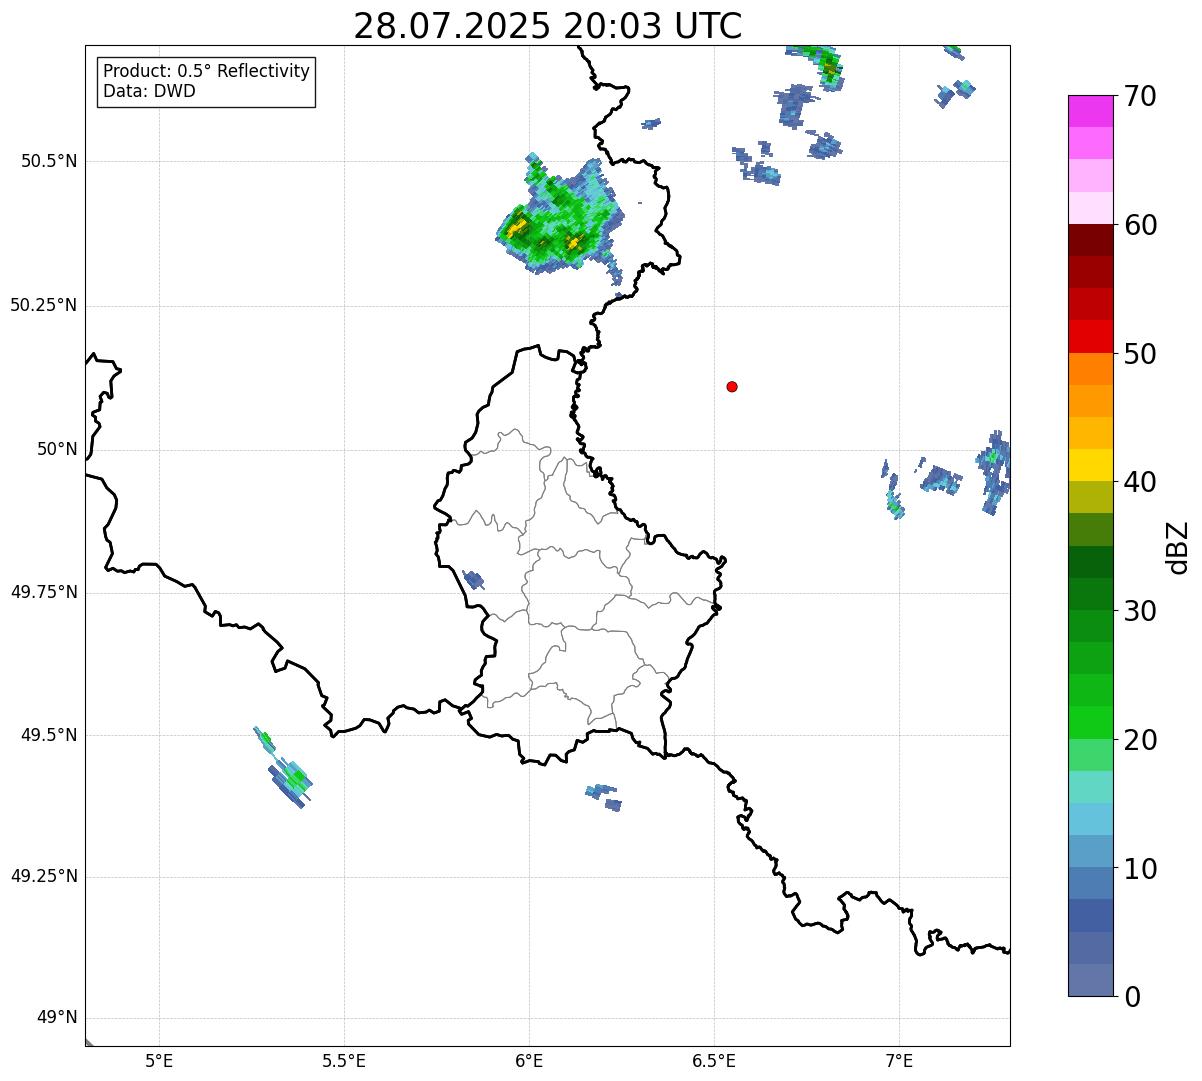
Task: Click the 50°N latitude label
Action: 57,449
